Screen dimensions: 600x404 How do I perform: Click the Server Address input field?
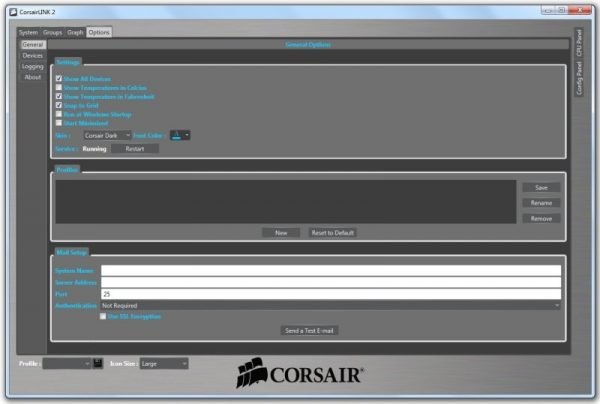click(x=331, y=282)
